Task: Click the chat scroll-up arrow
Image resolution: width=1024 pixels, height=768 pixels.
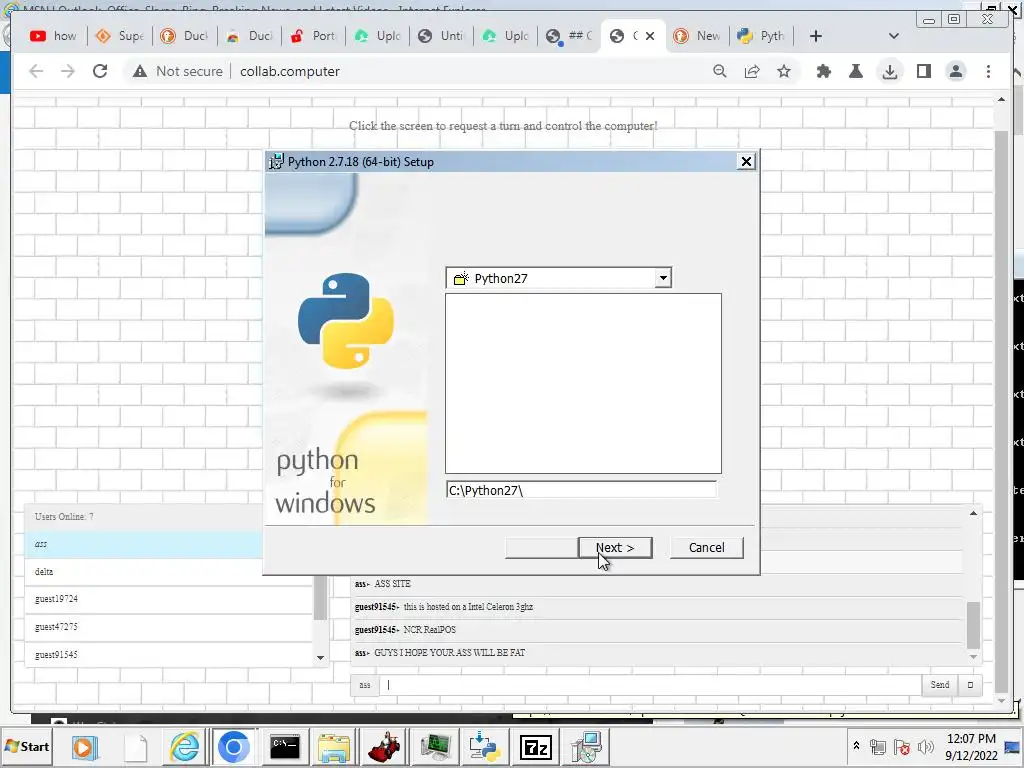Action: point(973,514)
